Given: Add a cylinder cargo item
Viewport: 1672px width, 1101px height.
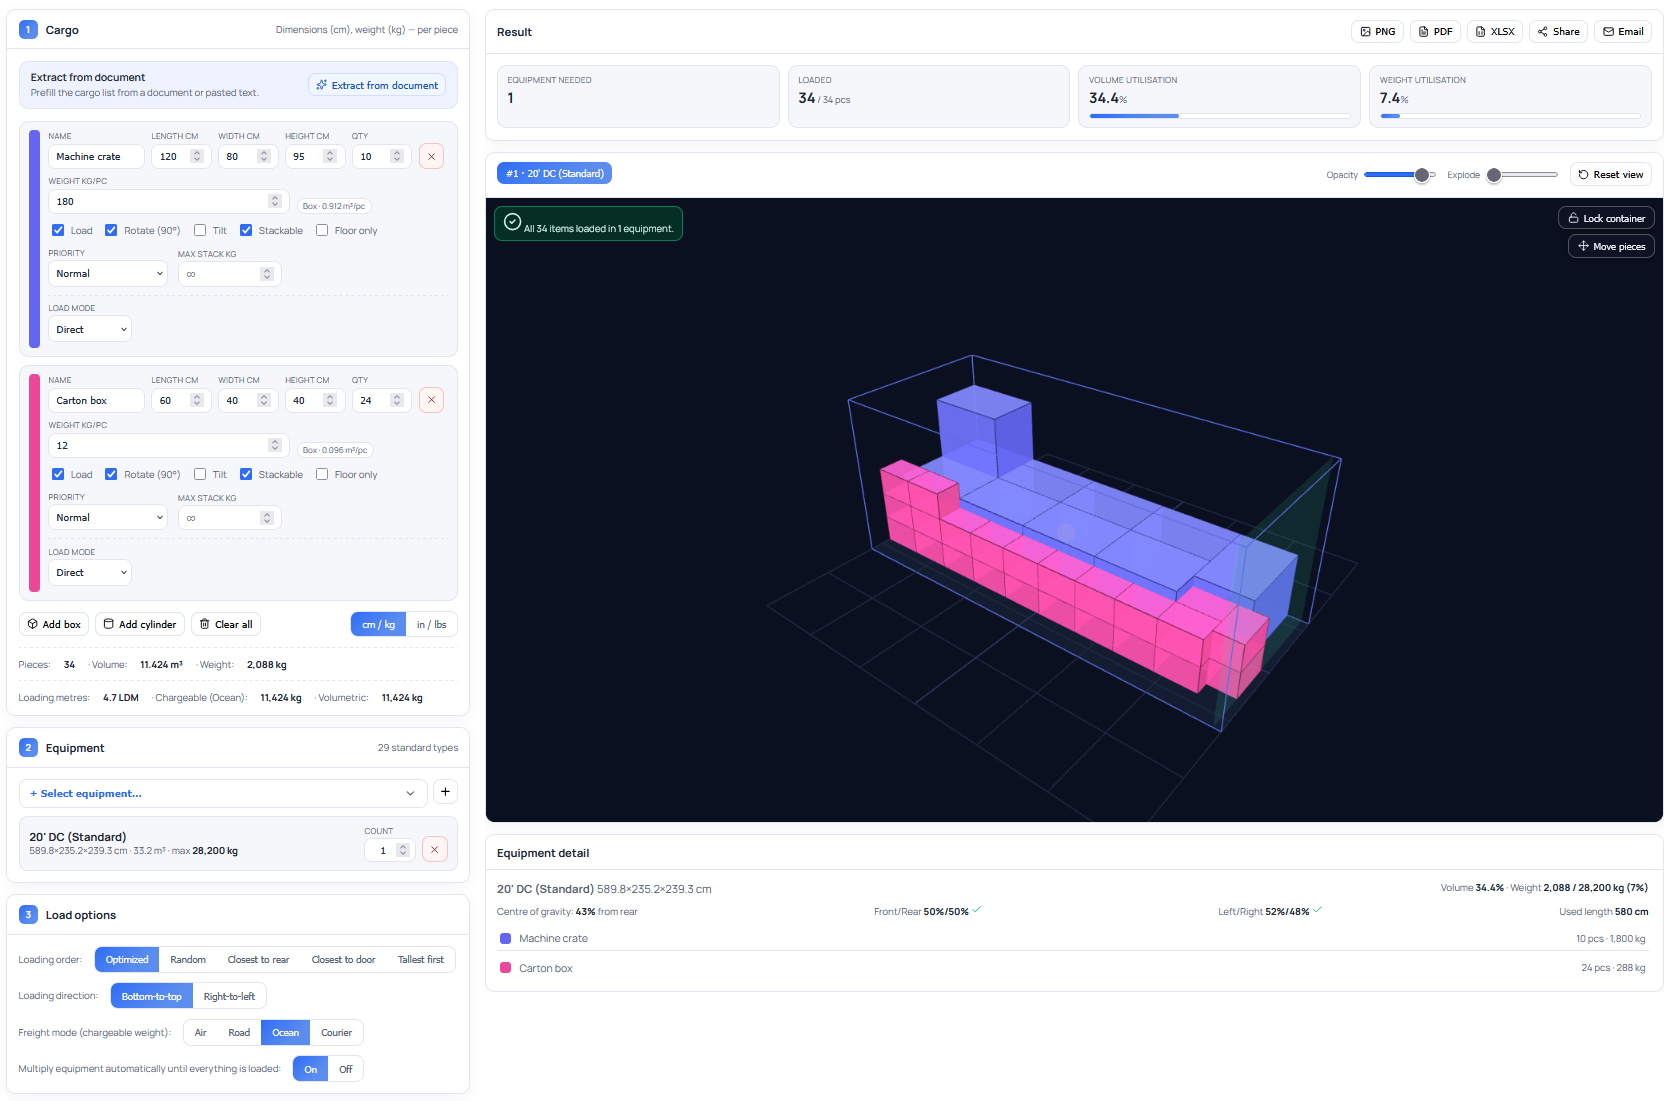Looking at the screenshot, I should point(140,624).
